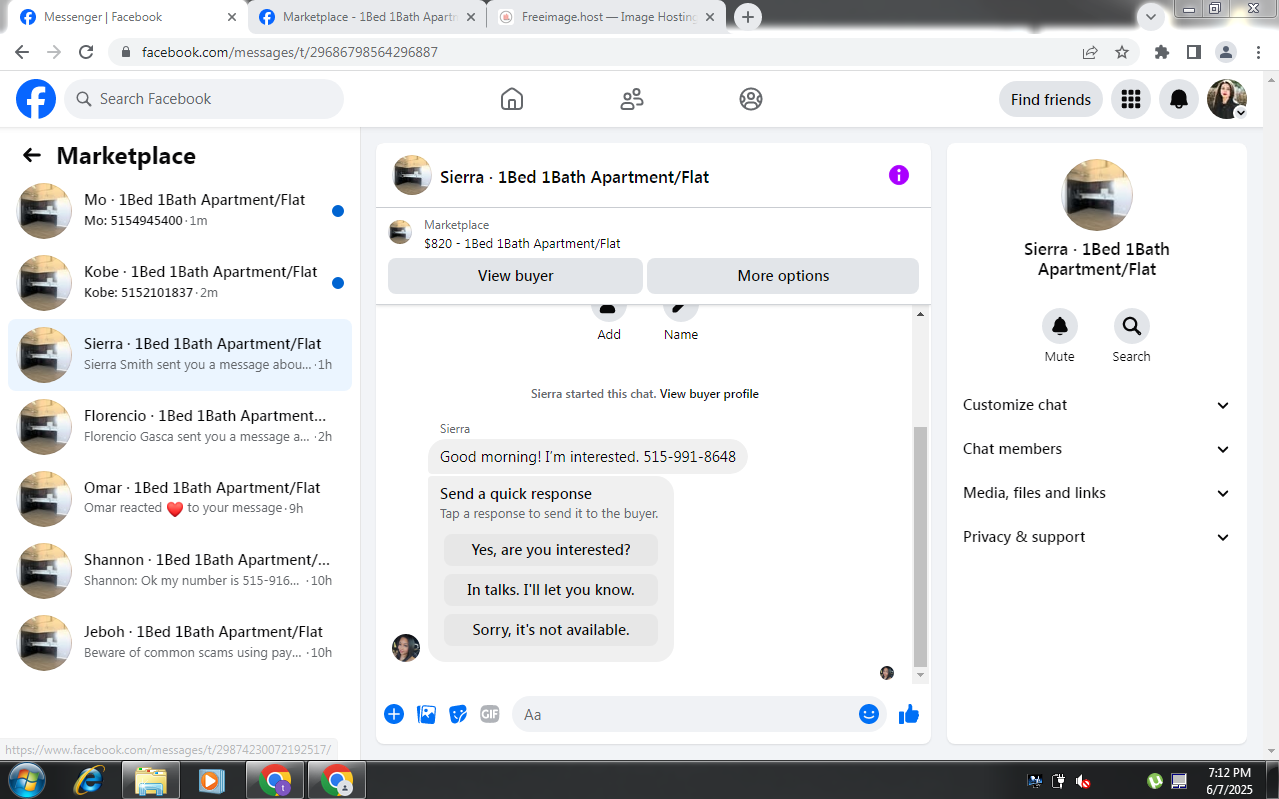Open the Chrome side panel icon
Viewport: 1279px width, 799px height.
[1194, 52]
